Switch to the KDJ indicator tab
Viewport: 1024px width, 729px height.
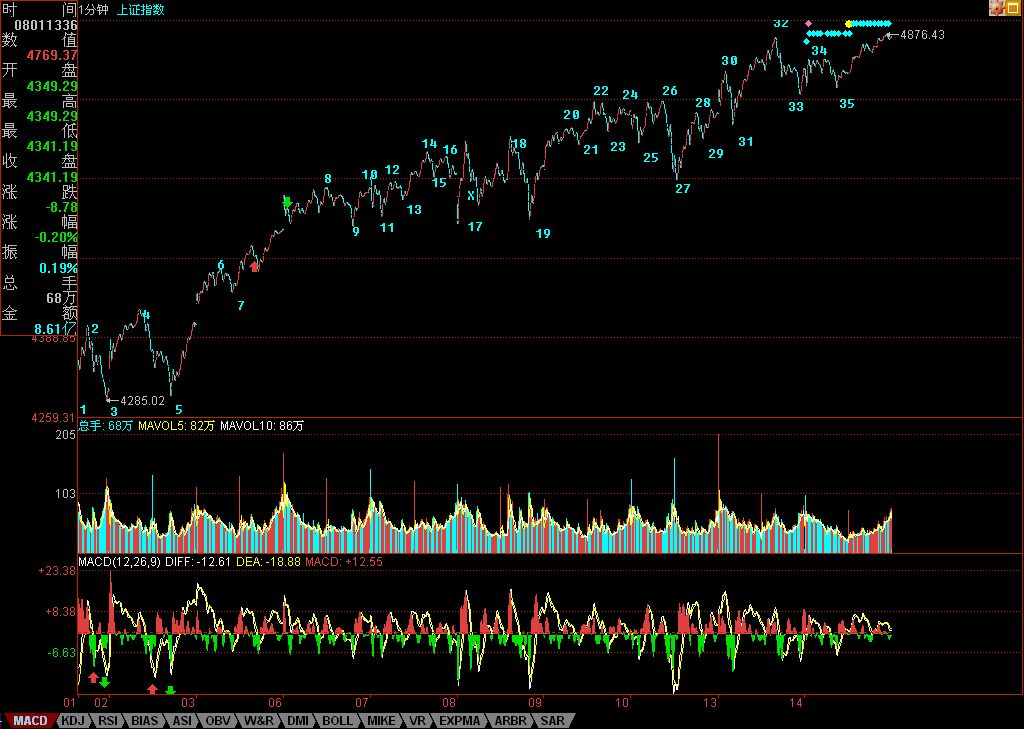tap(73, 720)
